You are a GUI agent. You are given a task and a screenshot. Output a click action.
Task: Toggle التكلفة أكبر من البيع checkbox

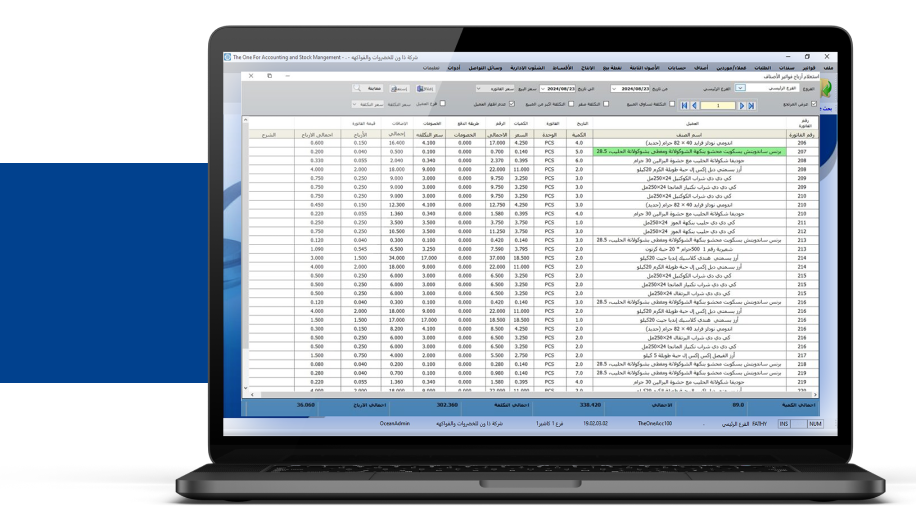point(571,104)
